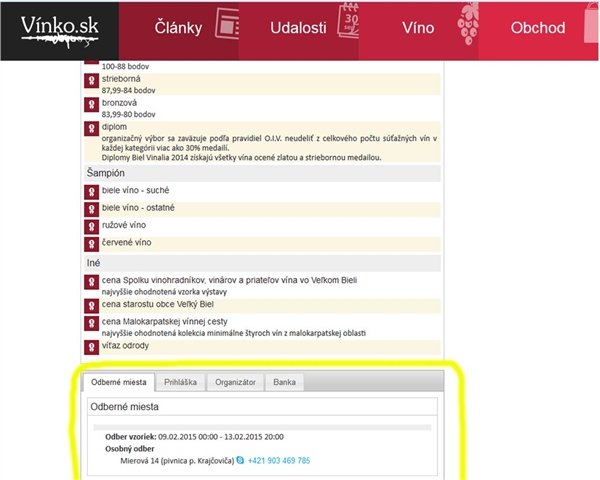The width and height of the screenshot is (600, 480).
Task: Select the text strieborná
Action: [x=121, y=79]
